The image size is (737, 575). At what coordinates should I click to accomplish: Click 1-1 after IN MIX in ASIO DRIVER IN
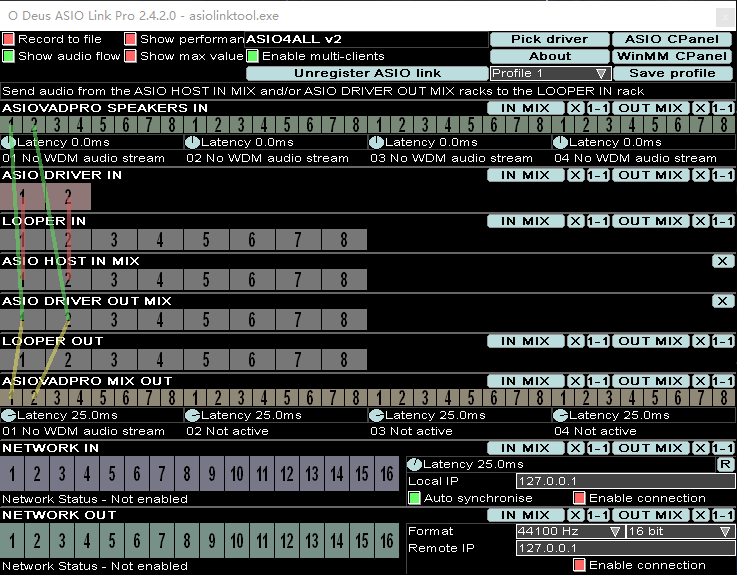pos(598,175)
